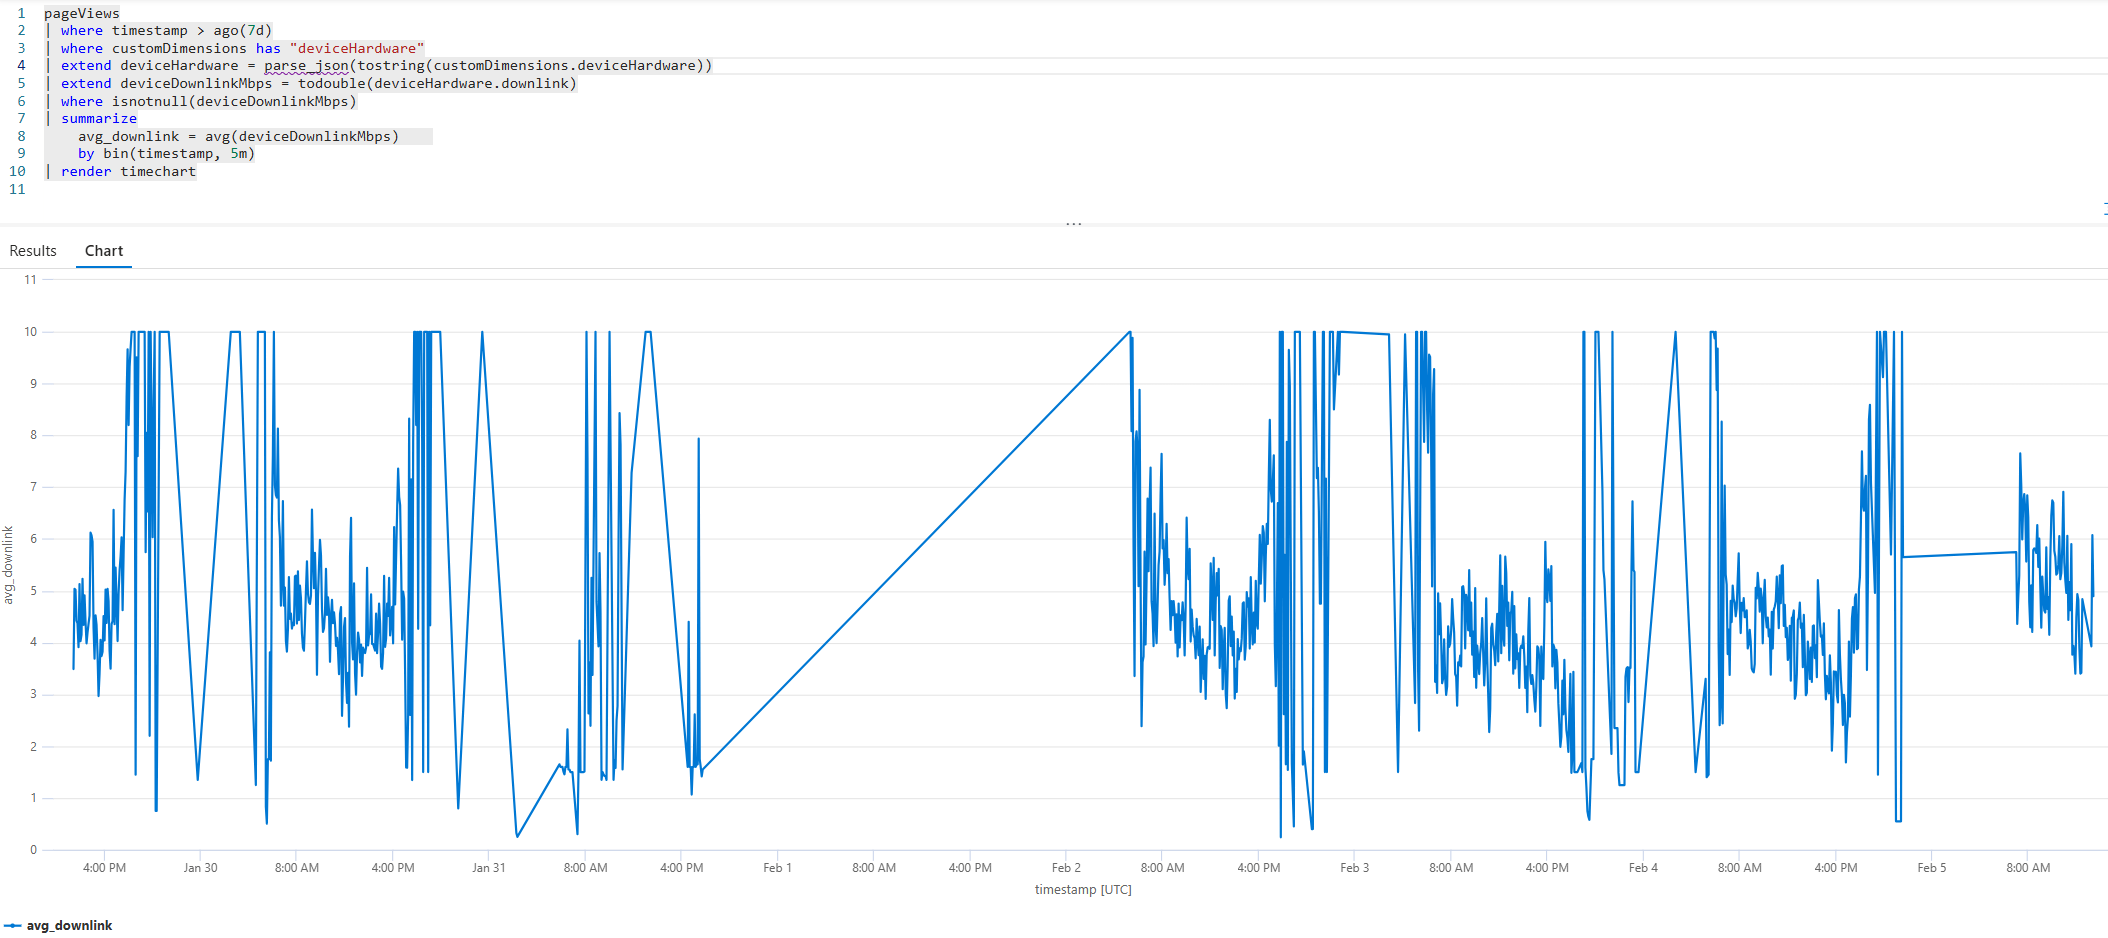2108x938 pixels.
Task: Click the render timechart line
Action: 128,172
